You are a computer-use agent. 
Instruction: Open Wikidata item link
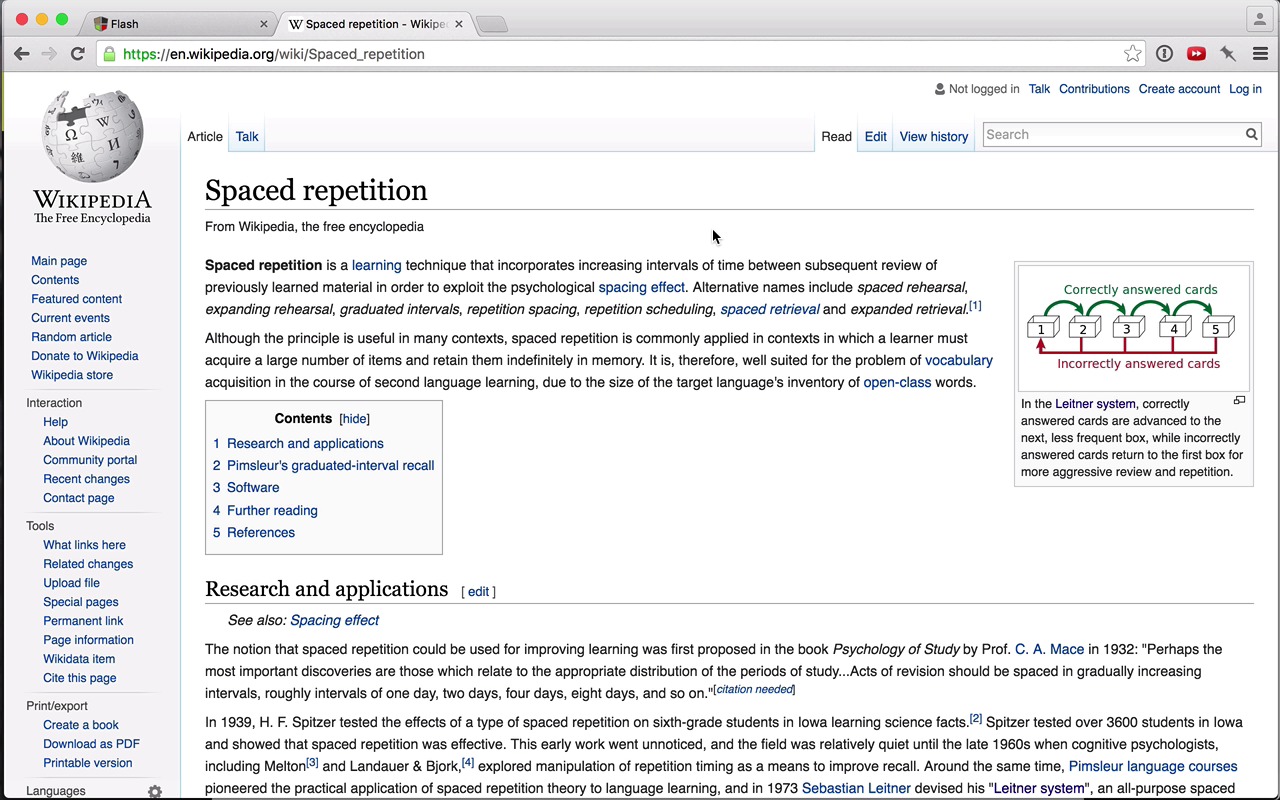click(79, 659)
